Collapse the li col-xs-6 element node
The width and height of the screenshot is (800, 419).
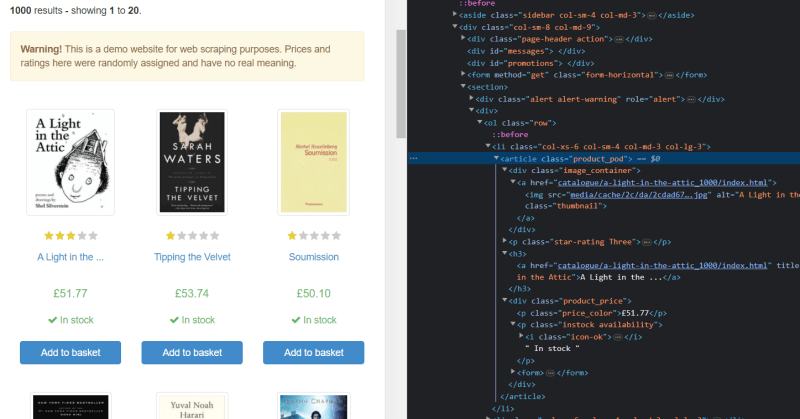tap(488, 146)
